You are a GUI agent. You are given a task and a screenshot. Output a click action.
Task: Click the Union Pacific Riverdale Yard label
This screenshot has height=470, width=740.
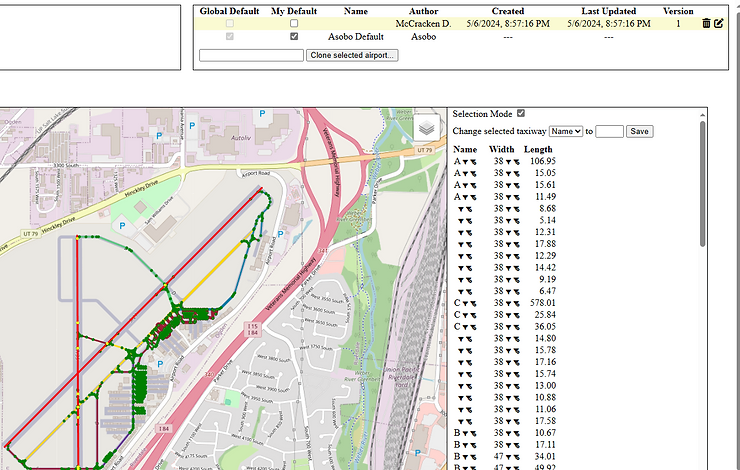pyautogui.click(x=401, y=377)
